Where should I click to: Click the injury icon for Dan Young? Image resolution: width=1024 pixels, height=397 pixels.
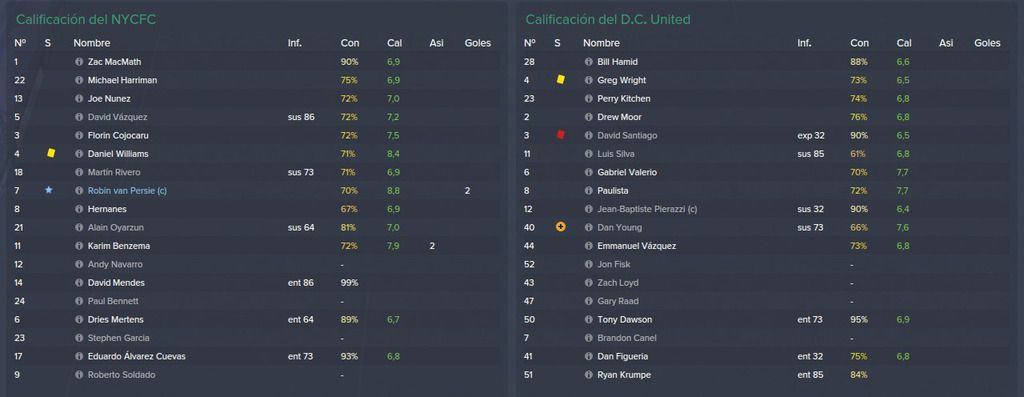click(560, 227)
